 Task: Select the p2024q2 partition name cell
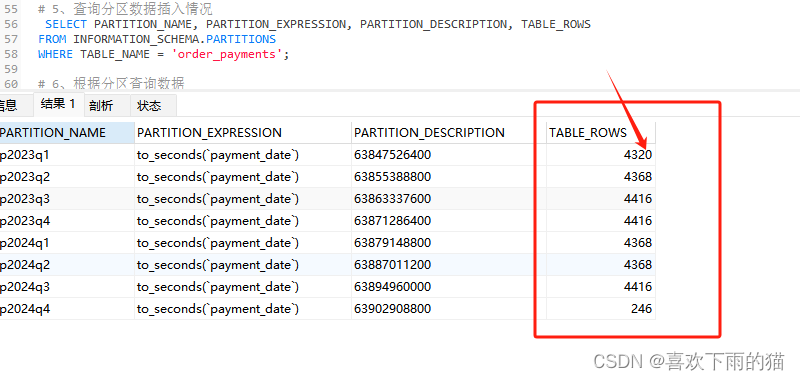(x=67, y=265)
